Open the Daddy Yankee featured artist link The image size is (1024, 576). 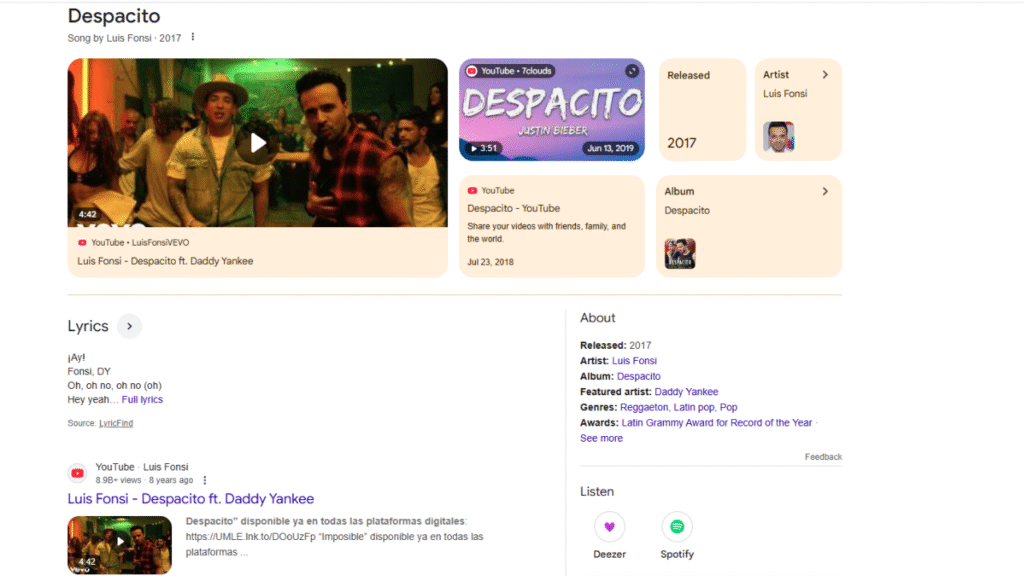(x=686, y=392)
